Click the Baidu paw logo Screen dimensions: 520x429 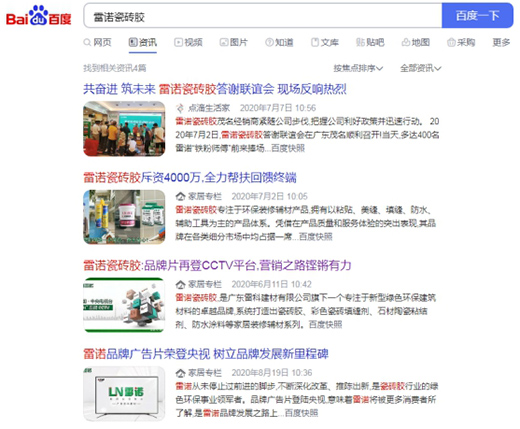tap(39, 16)
